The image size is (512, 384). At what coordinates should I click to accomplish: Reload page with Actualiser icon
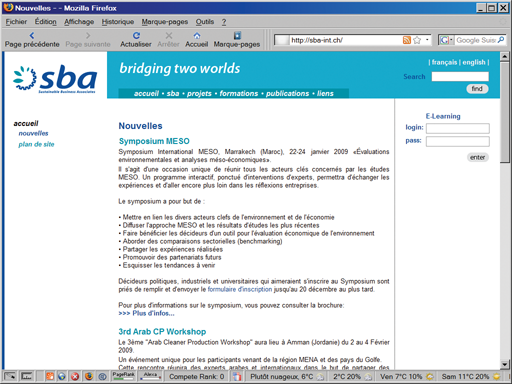136,35
